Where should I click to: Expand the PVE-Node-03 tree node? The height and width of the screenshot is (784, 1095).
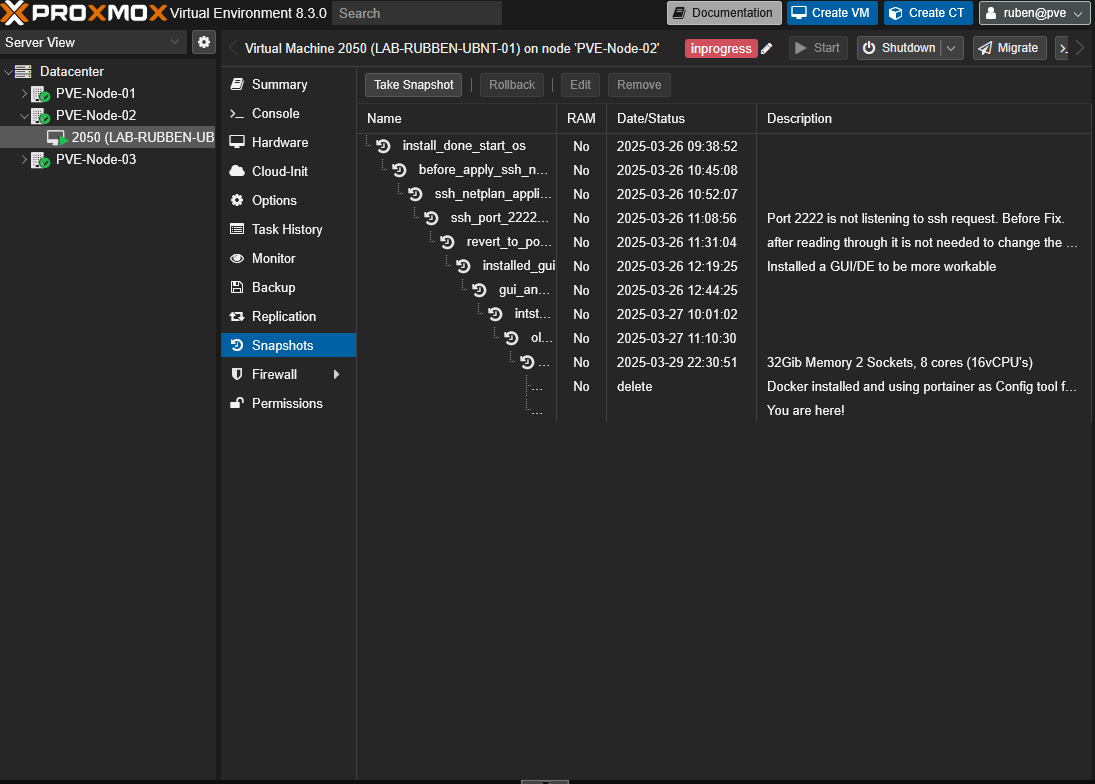(25, 160)
